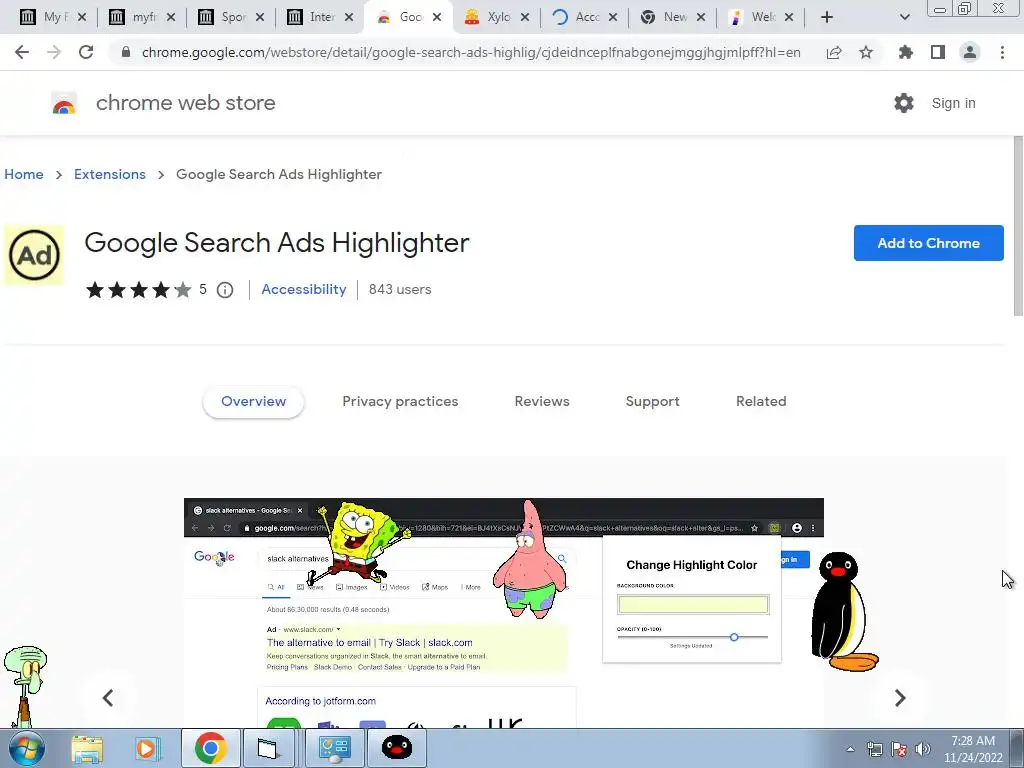1024x768 pixels.
Task: Open the share page icon
Action: pyautogui.click(x=834, y=52)
